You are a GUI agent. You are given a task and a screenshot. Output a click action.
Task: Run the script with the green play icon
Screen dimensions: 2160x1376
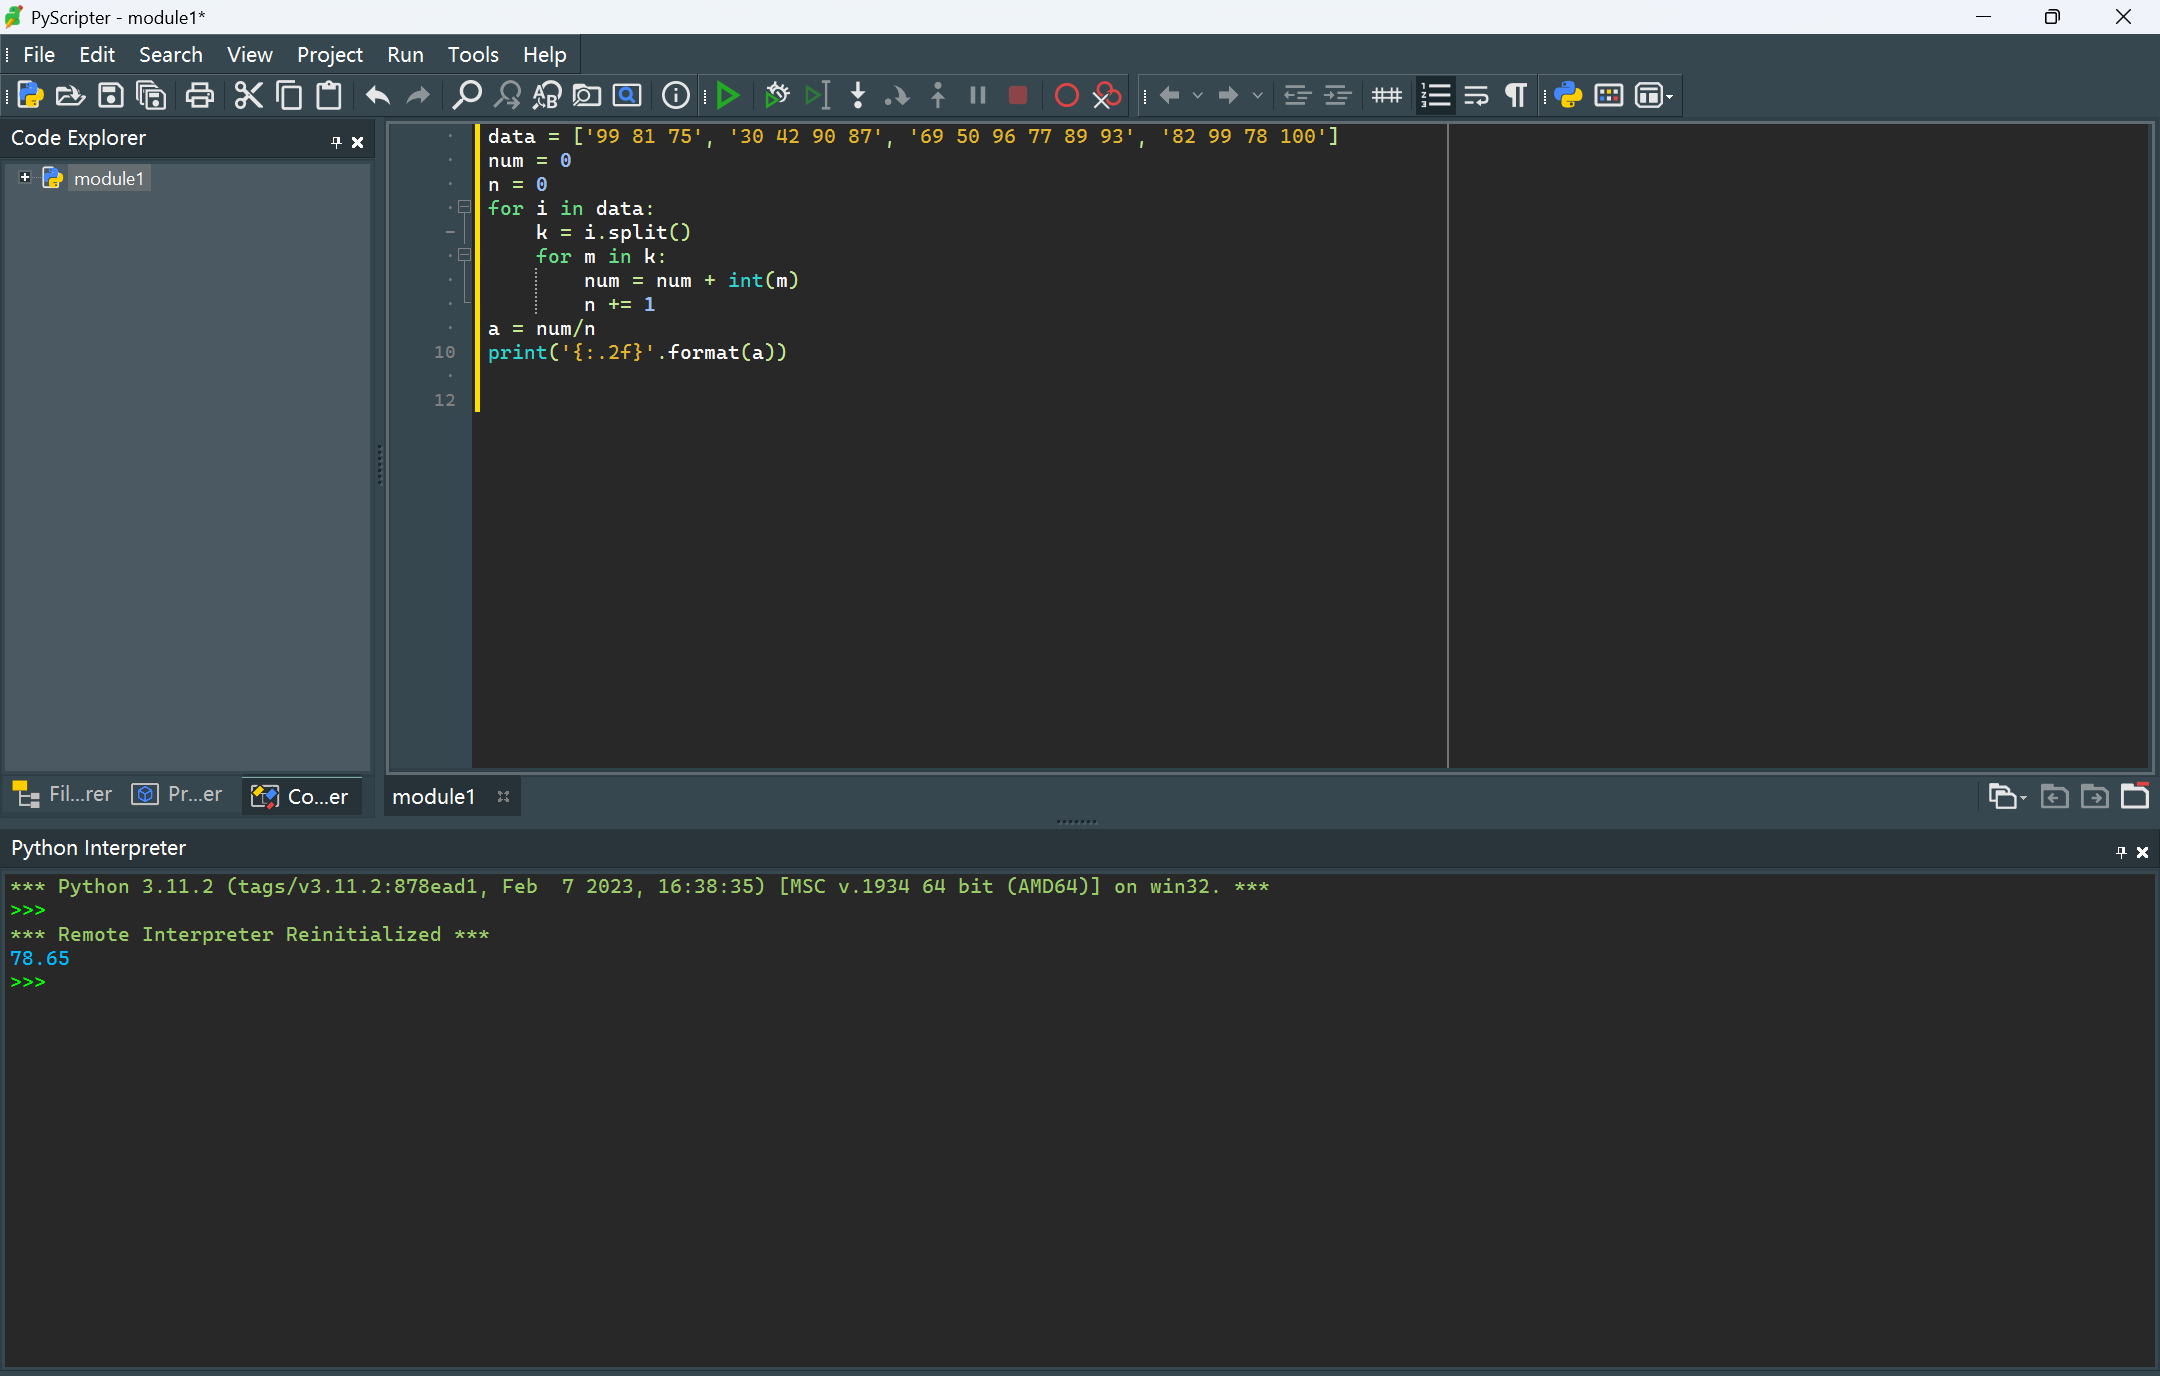(x=728, y=96)
